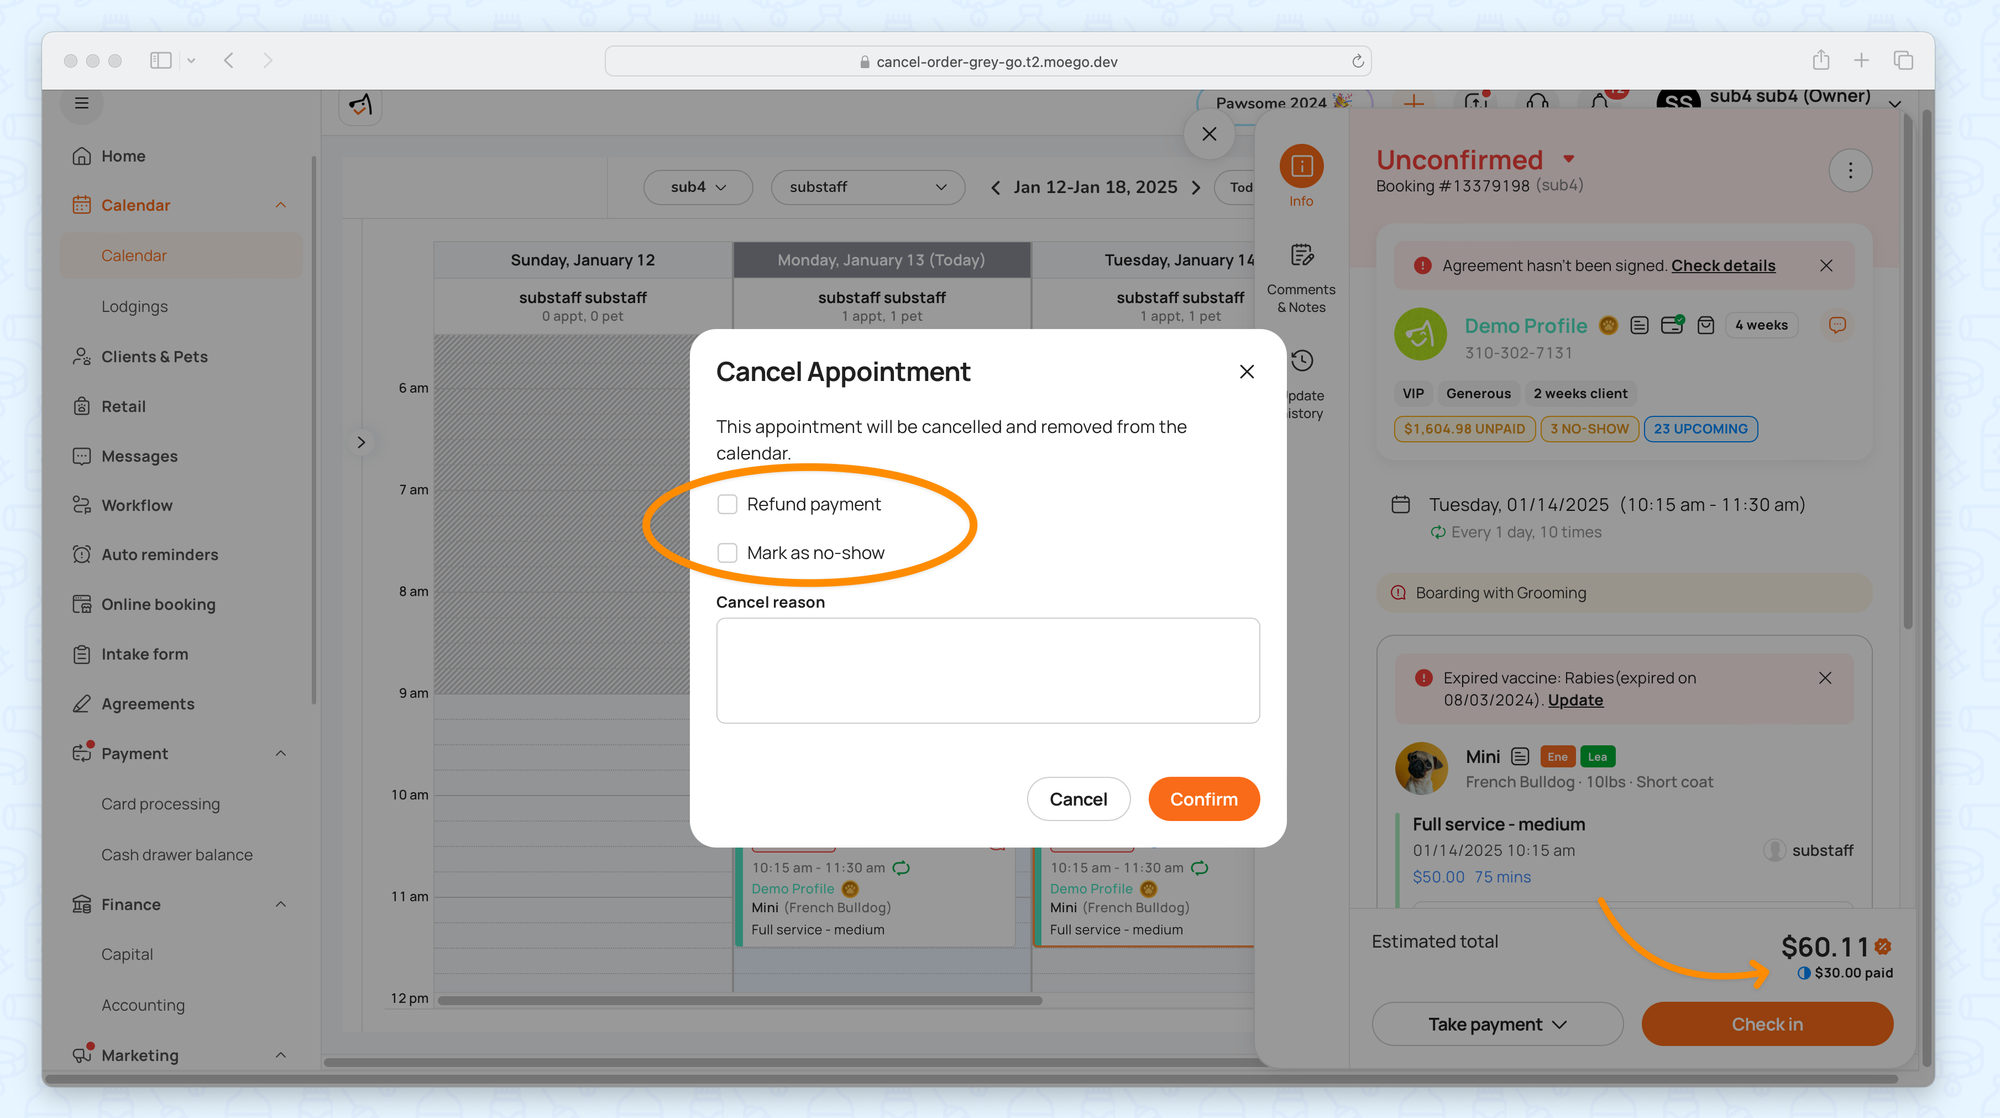Enable Mark as no-show option
This screenshot has height=1118, width=2000.
[727, 553]
